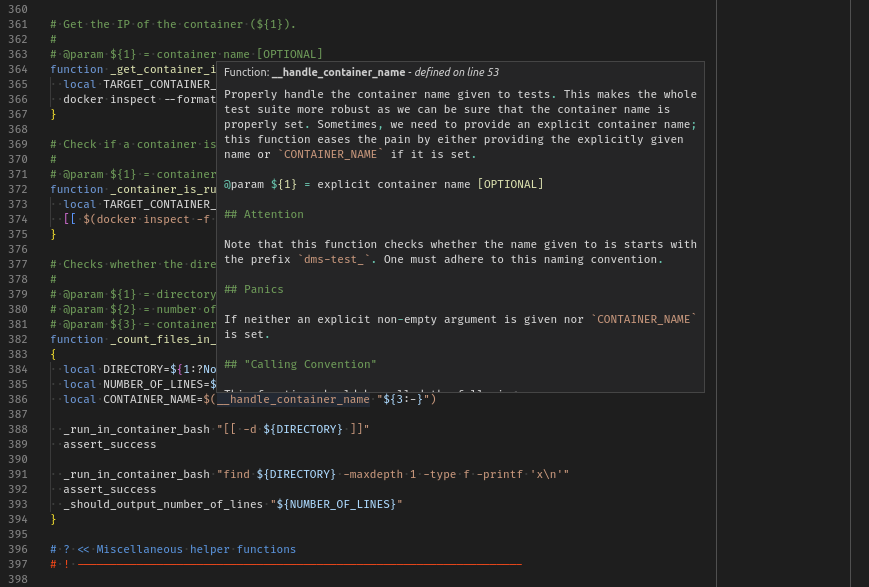
Task: Click the '## "Calling Convention"' heading in popup
Action: [x=300, y=364]
